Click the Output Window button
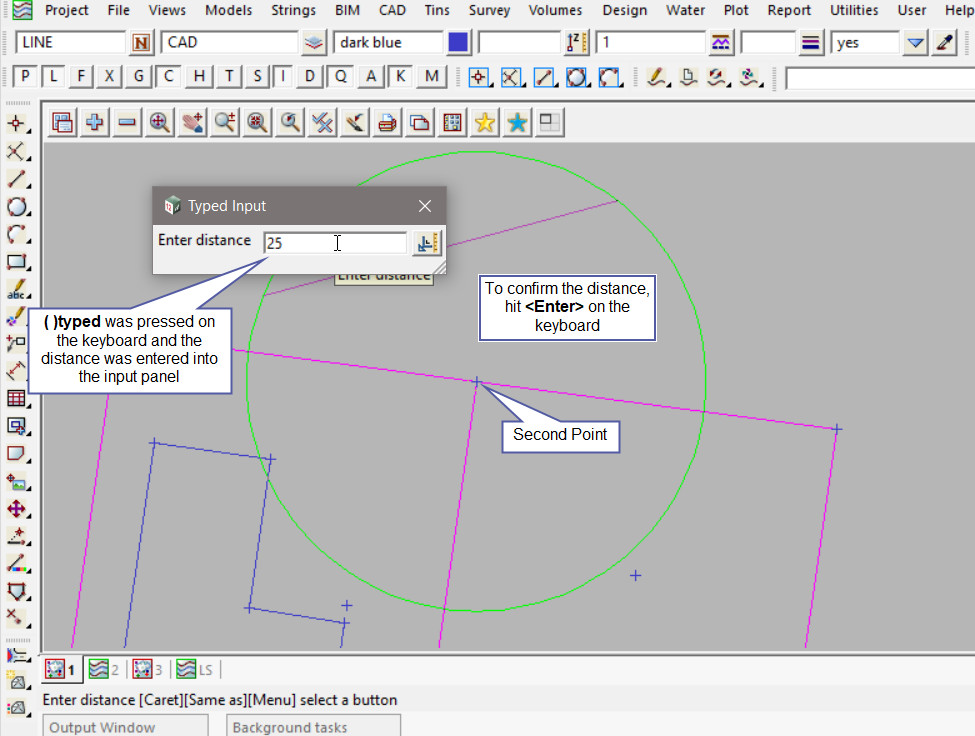 pyautogui.click(x=102, y=727)
